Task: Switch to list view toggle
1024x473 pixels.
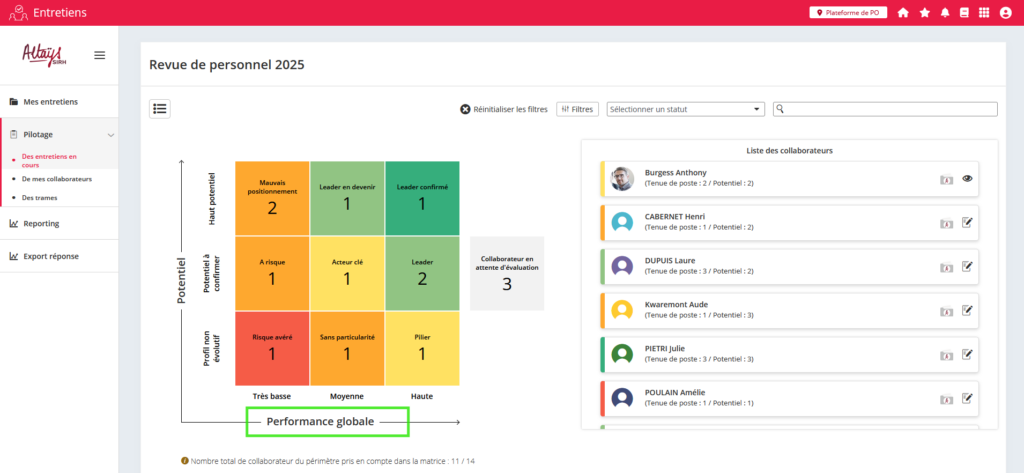Action: click(x=160, y=108)
